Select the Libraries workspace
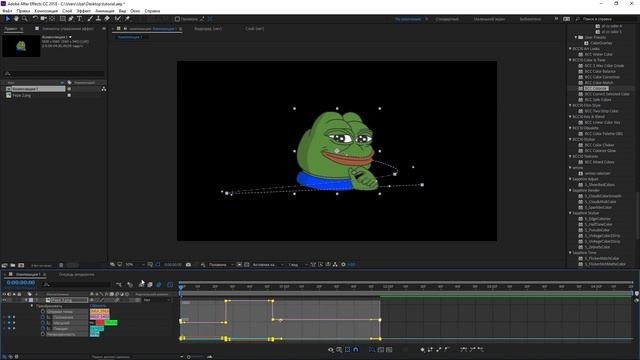This screenshot has height=360, width=640. click(530, 19)
